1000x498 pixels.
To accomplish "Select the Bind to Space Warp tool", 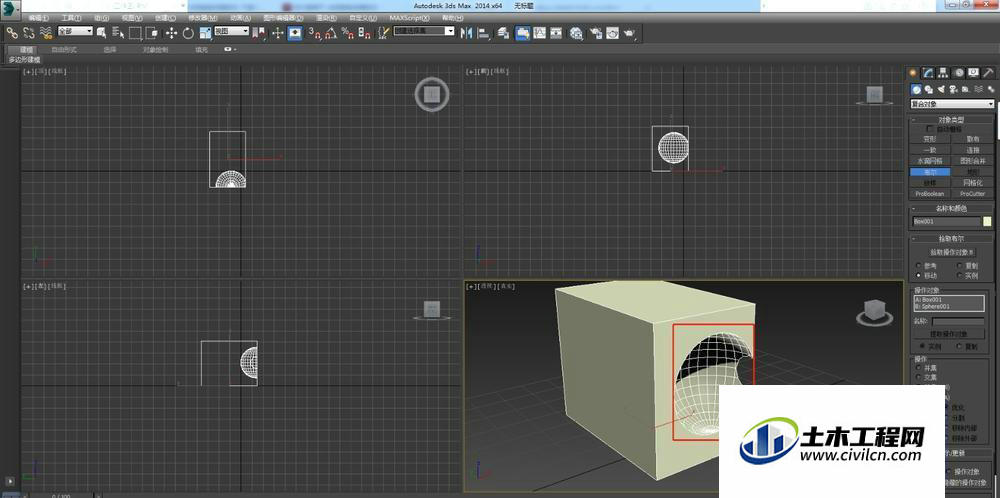I will [x=45, y=33].
